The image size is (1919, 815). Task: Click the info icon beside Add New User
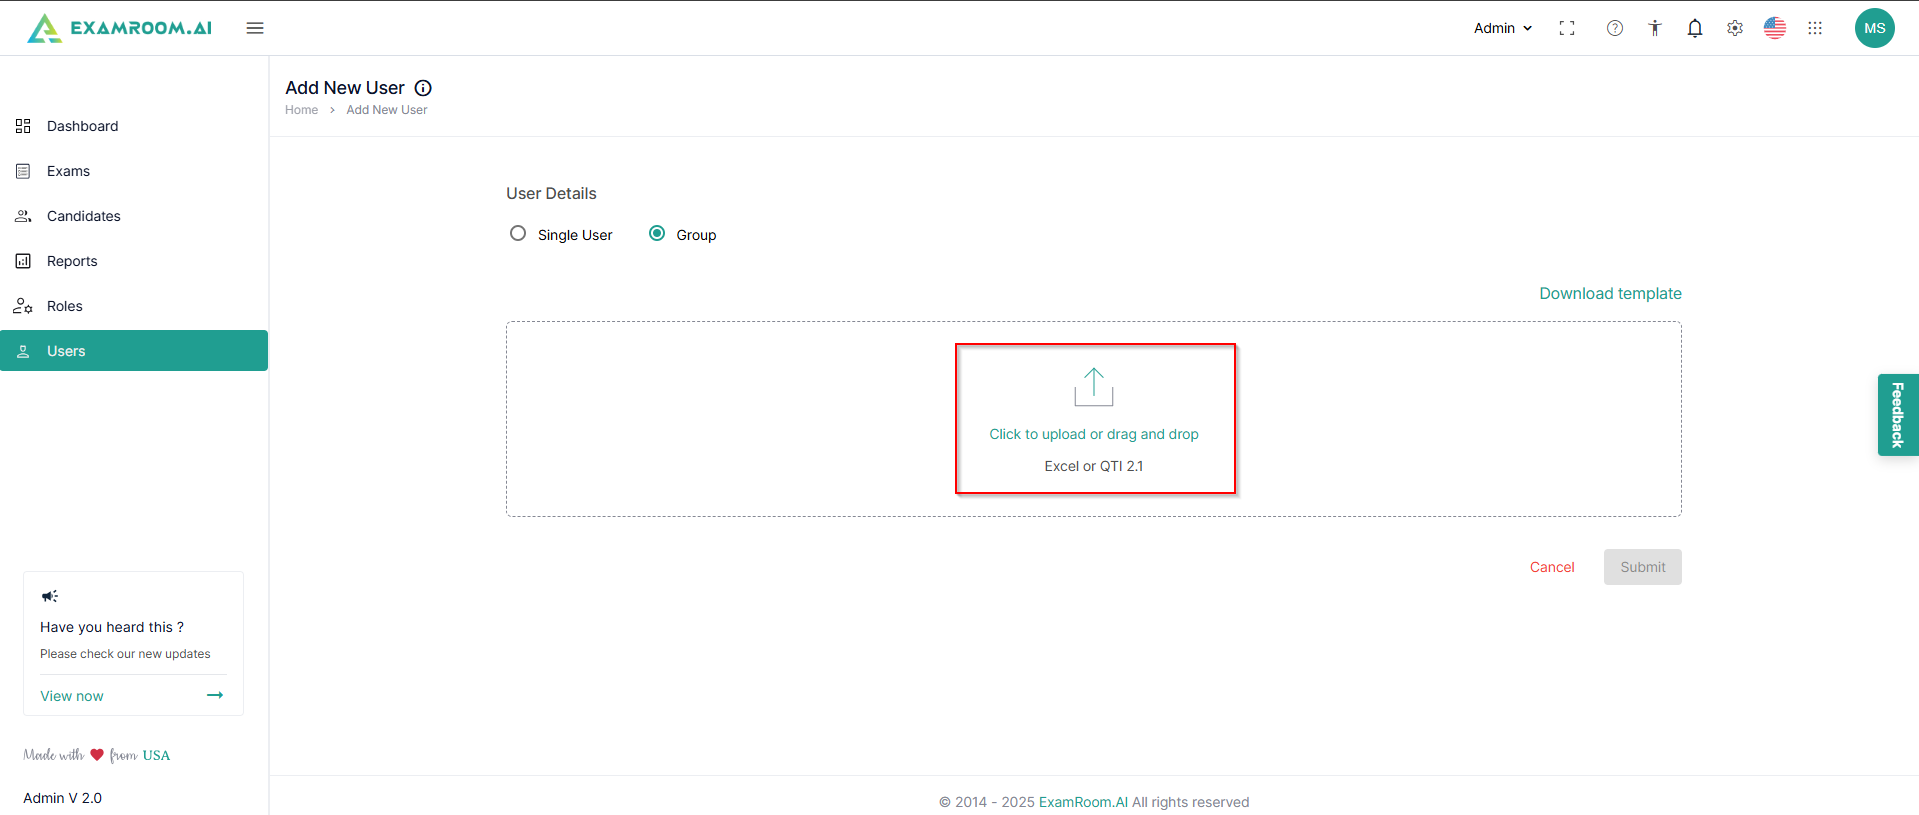(x=423, y=88)
